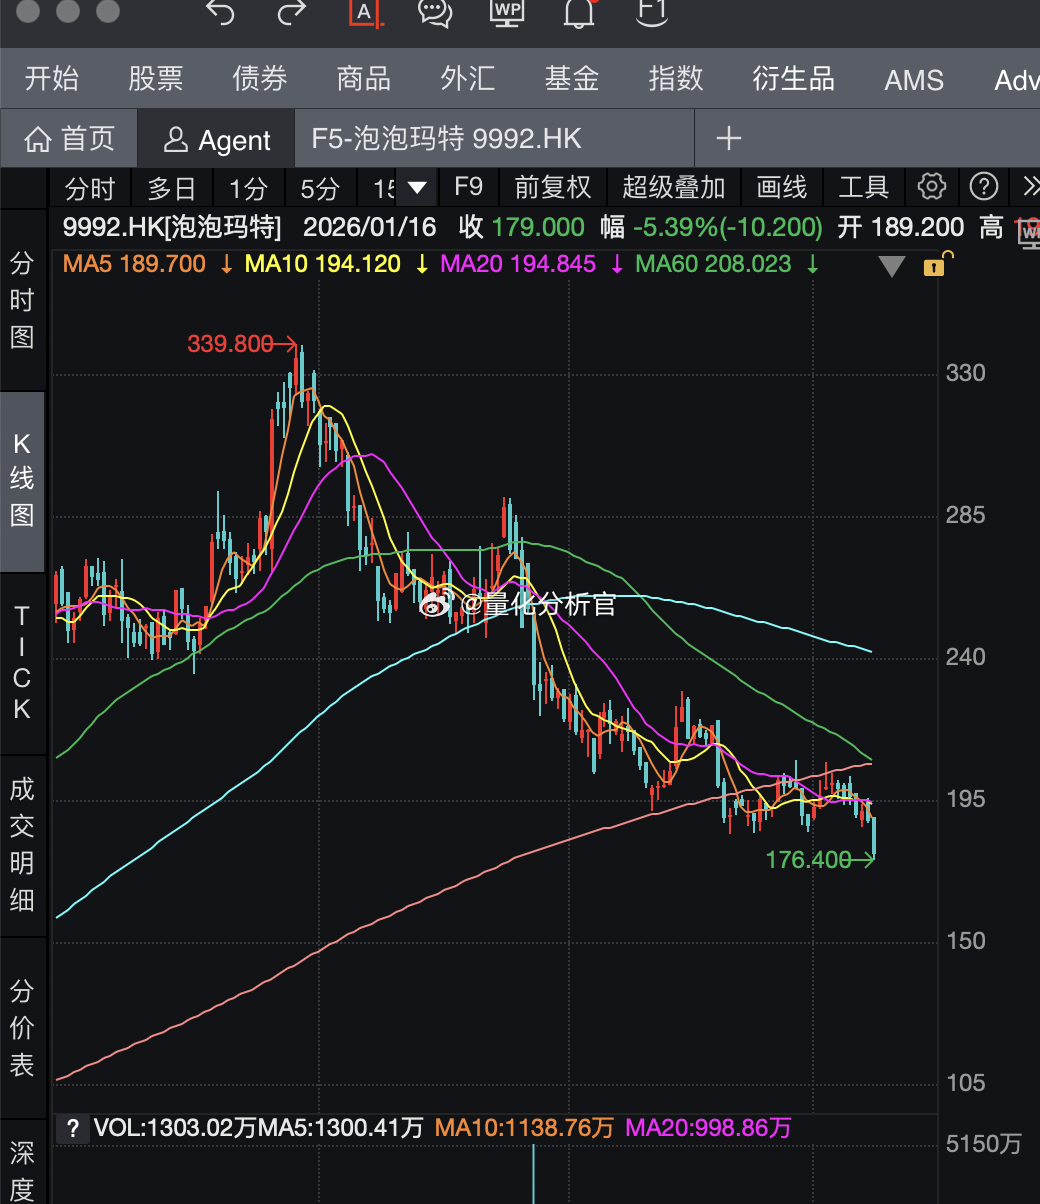Click the 176.400 low price marker
This screenshot has height=1204, width=1040.
pos(808,859)
